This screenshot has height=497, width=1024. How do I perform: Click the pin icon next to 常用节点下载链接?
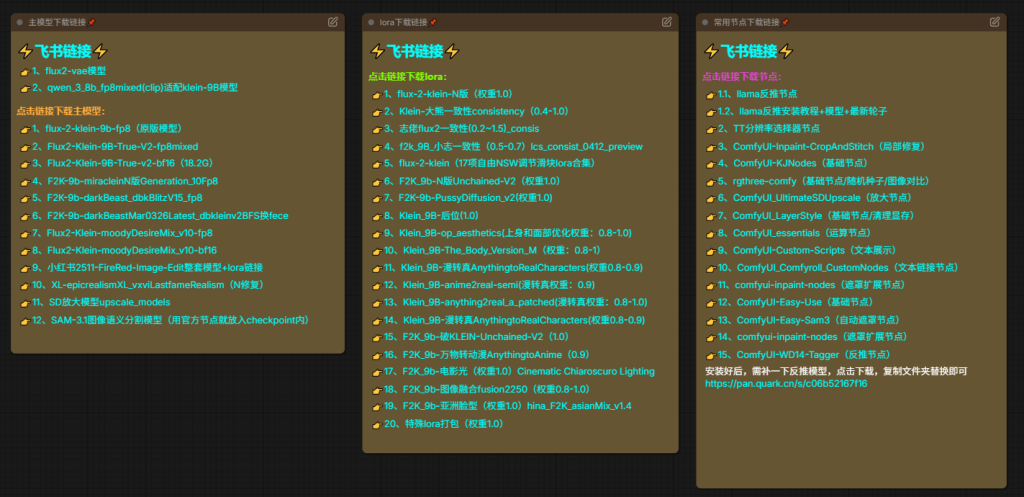(785, 22)
